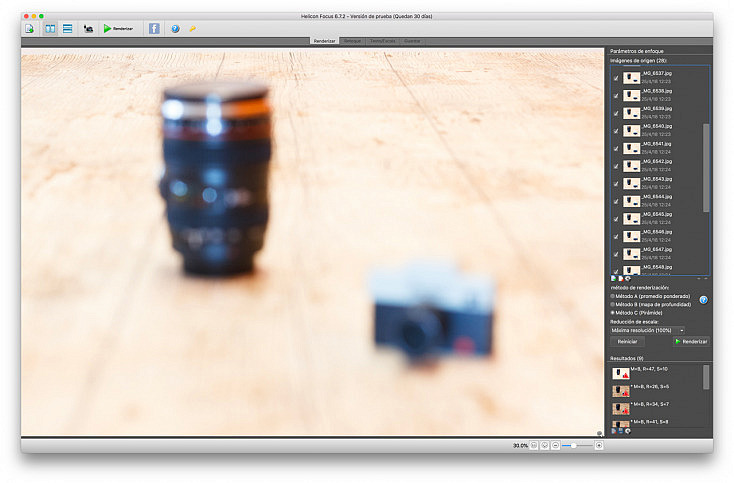Screen dimensions: 734x483
Task: Switch to the side-by-side view layout
Action: pos(50,29)
